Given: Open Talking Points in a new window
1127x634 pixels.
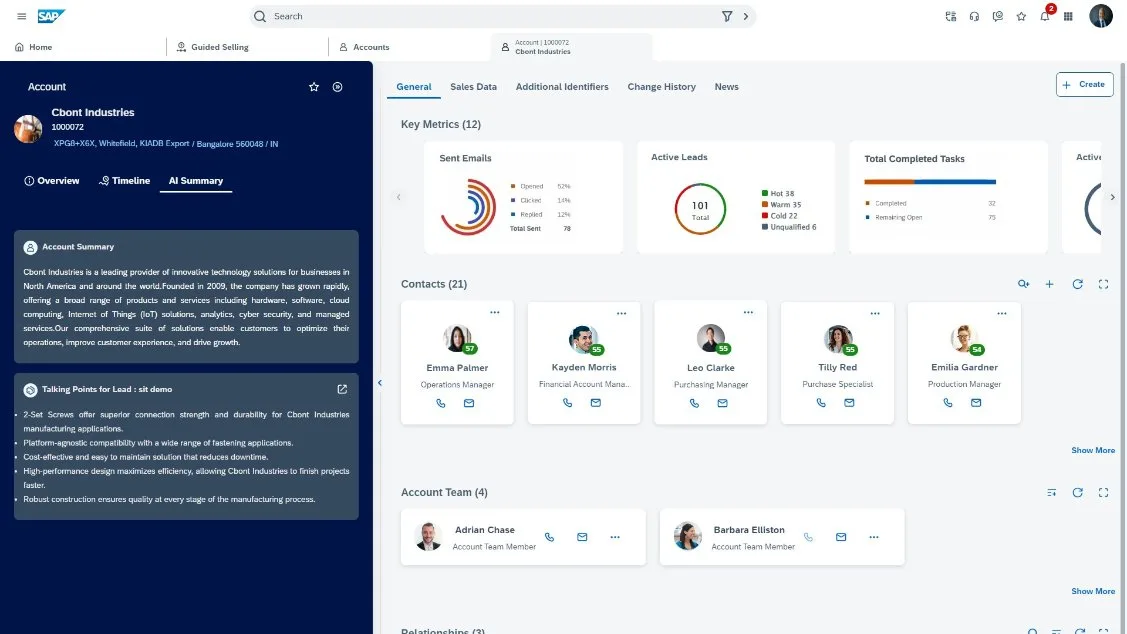Looking at the screenshot, I should pos(341,389).
